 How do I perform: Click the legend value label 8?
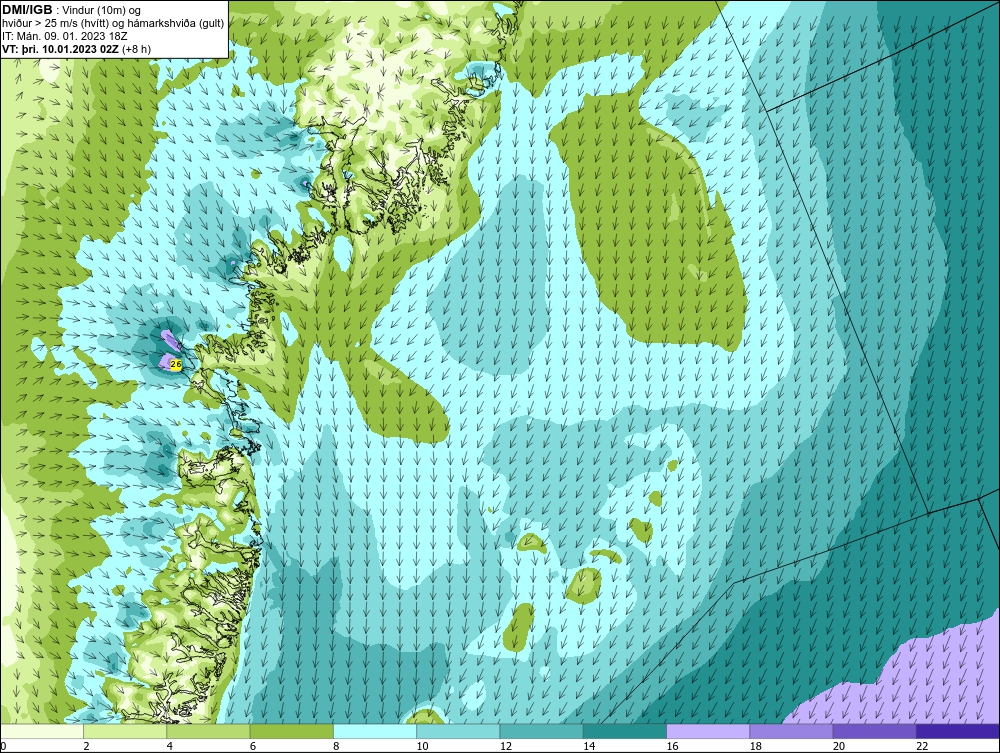coord(336,746)
